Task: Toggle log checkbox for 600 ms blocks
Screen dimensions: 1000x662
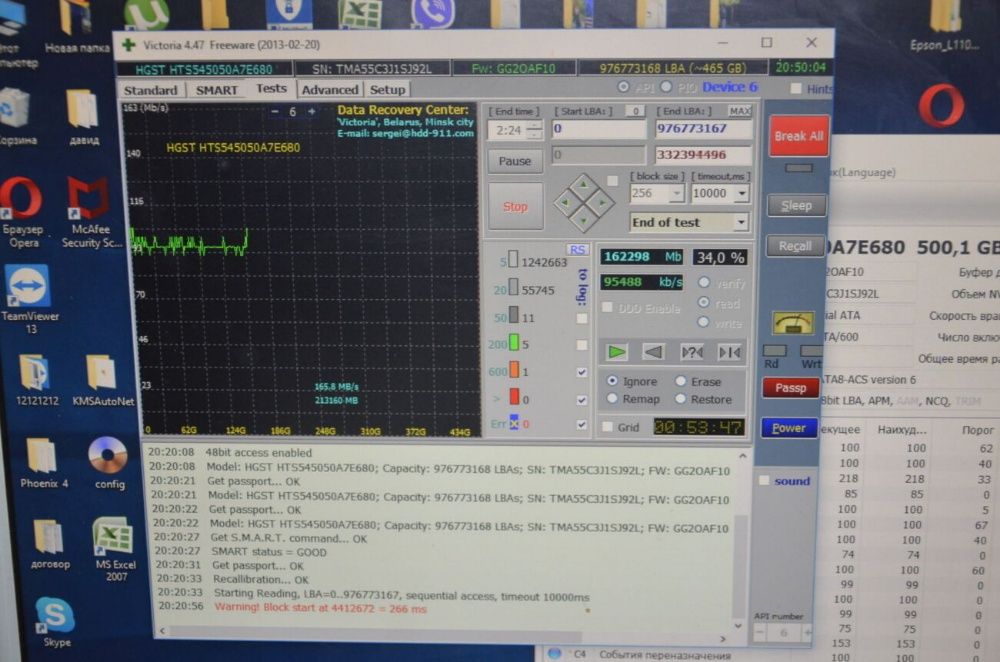Action: [582, 372]
